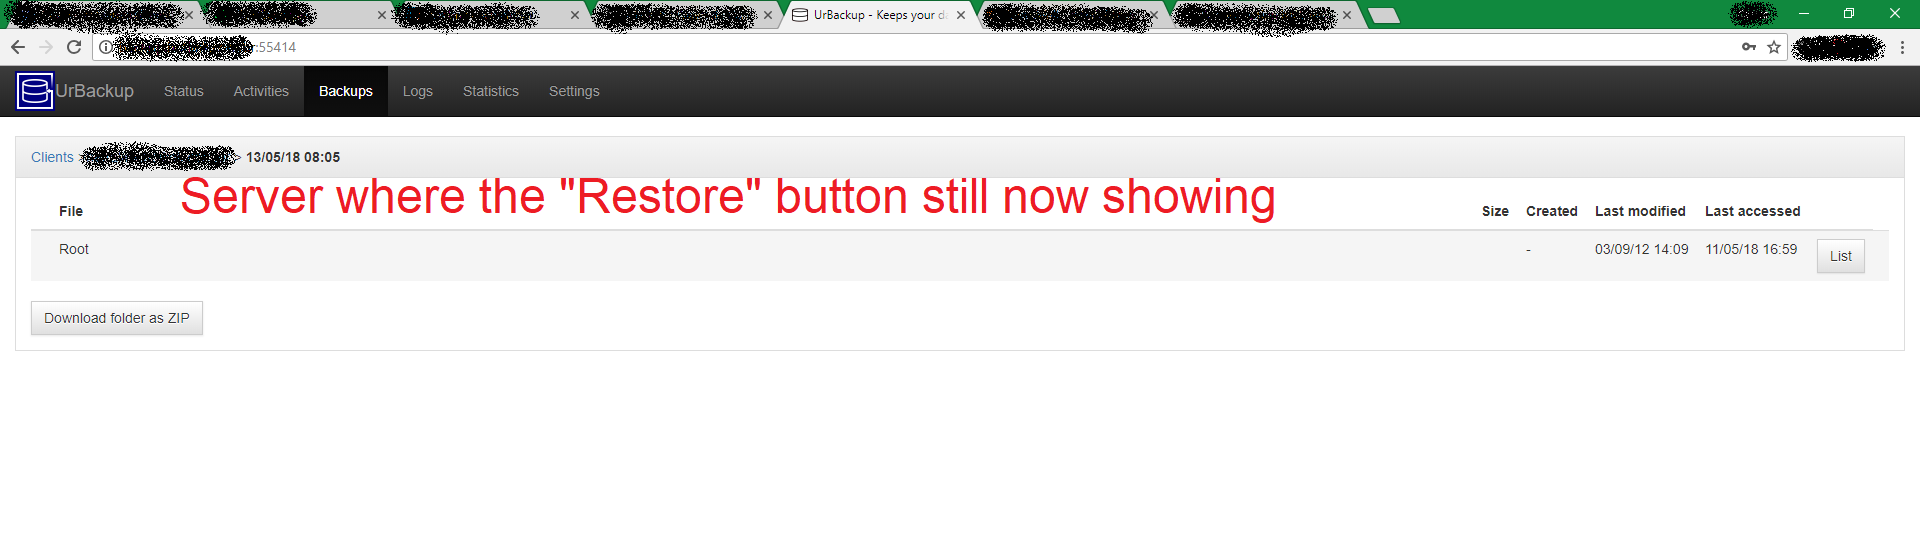Go back using the browser back arrow
This screenshot has width=1920, height=538.
click(18, 47)
